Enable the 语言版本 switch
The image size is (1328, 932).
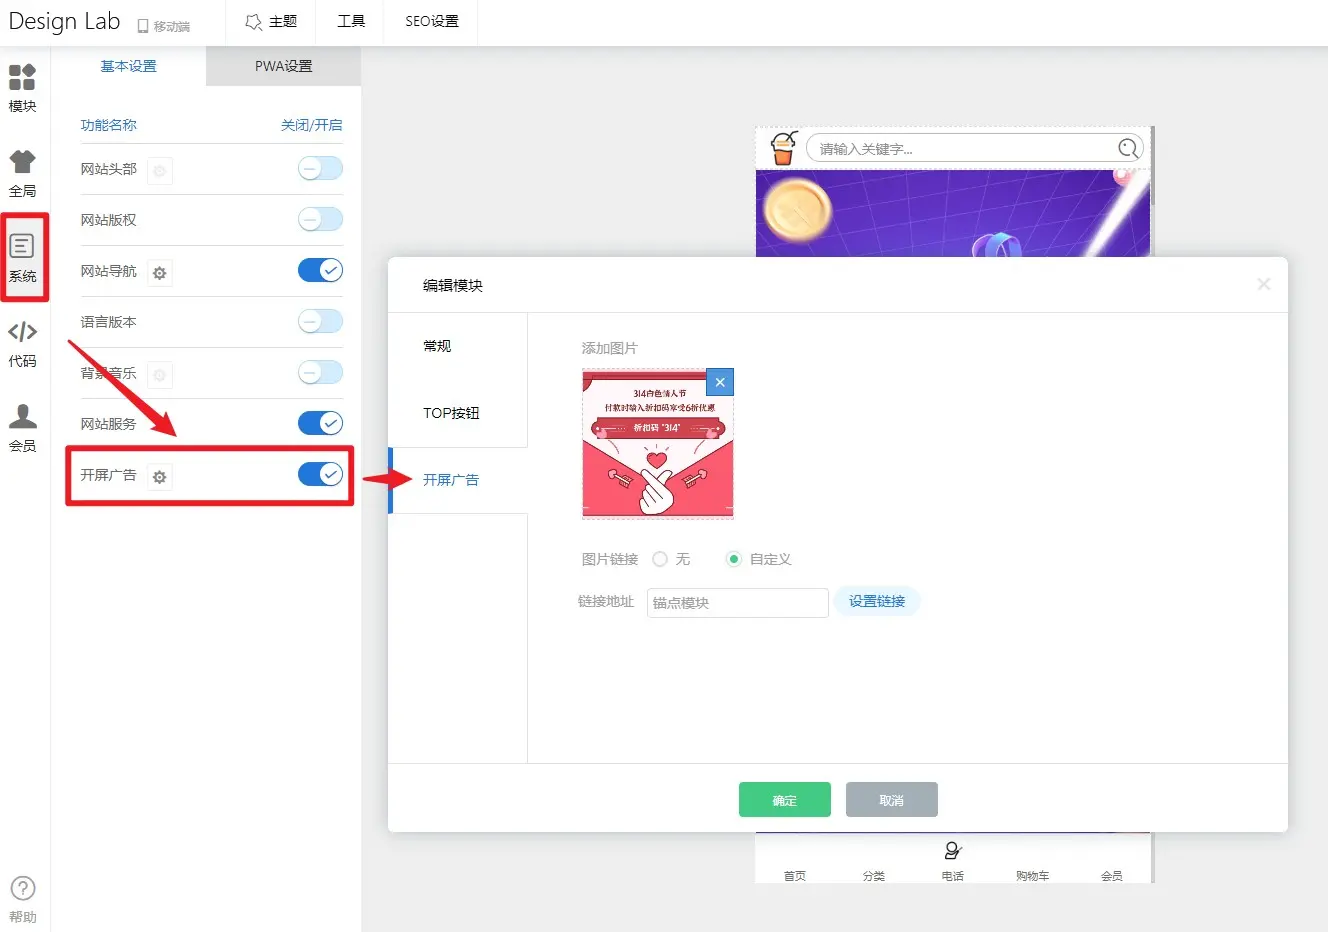(x=320, y=321)
